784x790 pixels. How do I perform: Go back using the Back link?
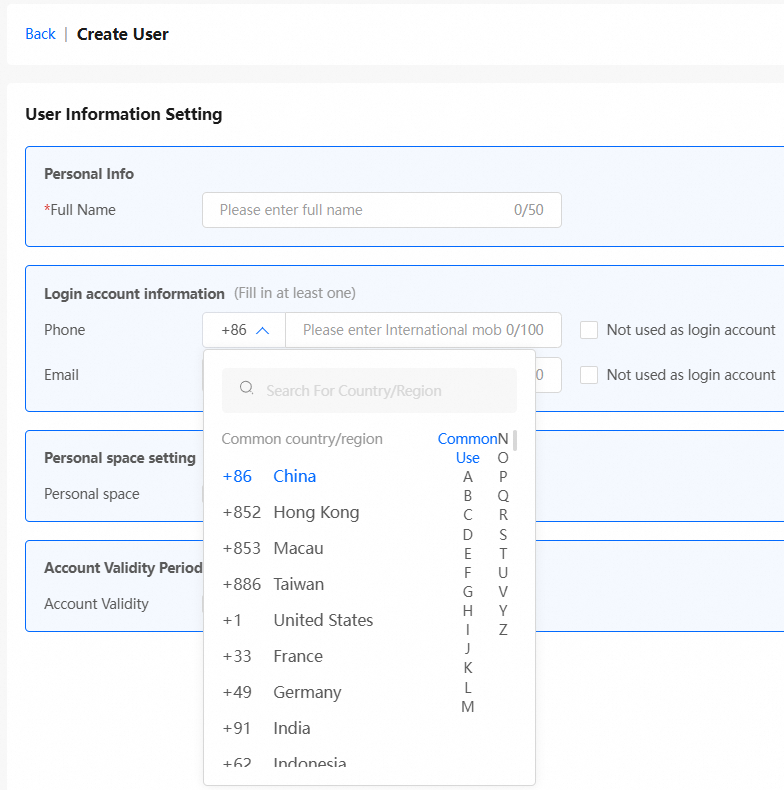[x=40, y=34]
